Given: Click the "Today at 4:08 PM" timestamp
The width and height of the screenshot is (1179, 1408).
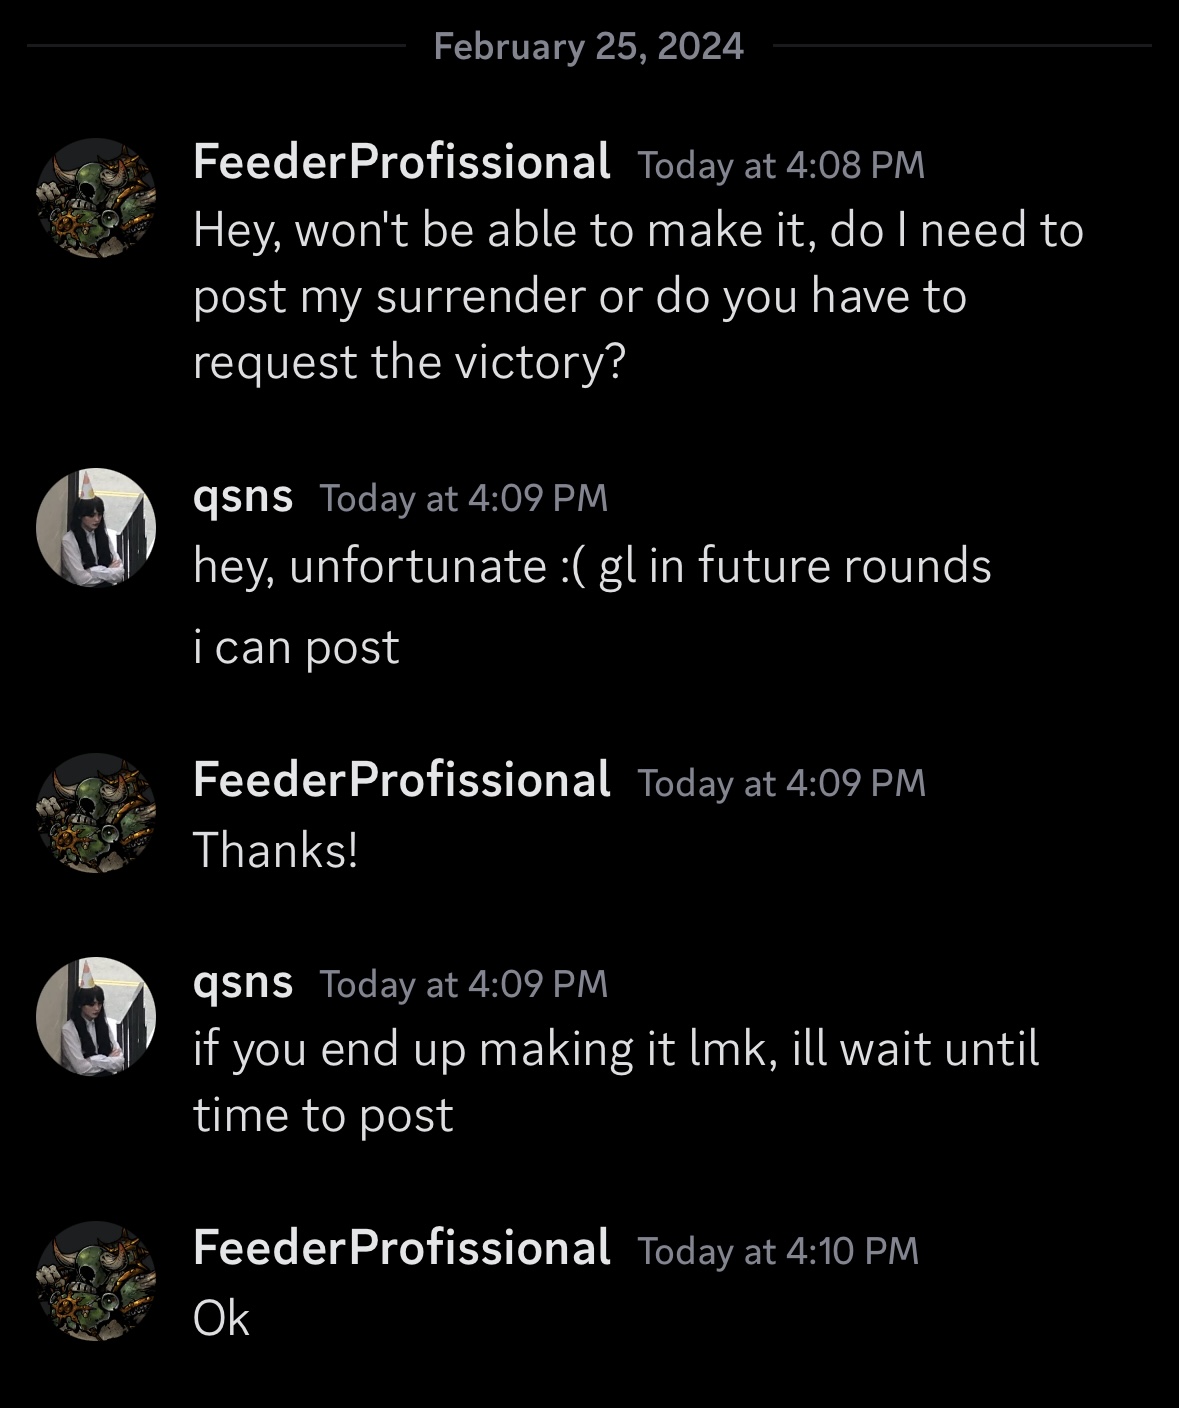Looking at the screenshot, I should 781,165.
